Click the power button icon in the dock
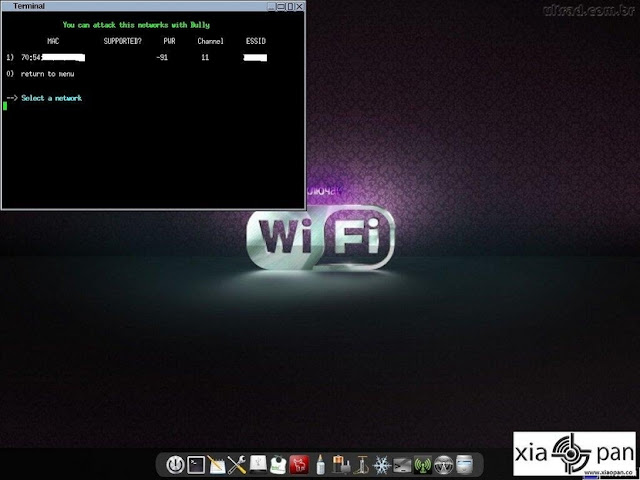This screenshot has height=480, width=640. [x=175, y=464]
